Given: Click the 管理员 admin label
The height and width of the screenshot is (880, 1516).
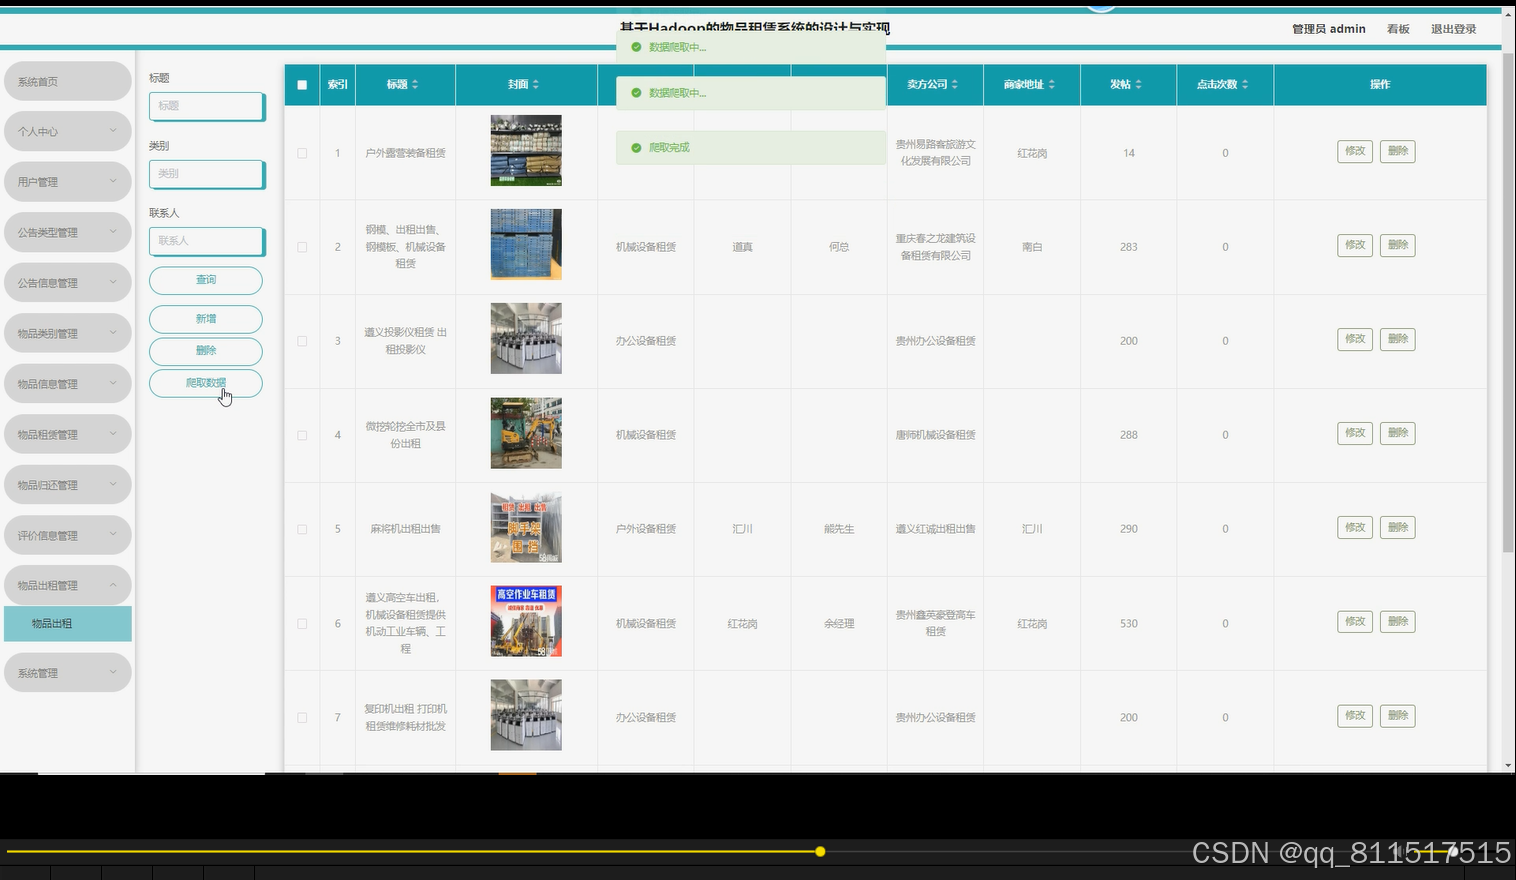Looking at the screenshot, I should (1328, 29).
